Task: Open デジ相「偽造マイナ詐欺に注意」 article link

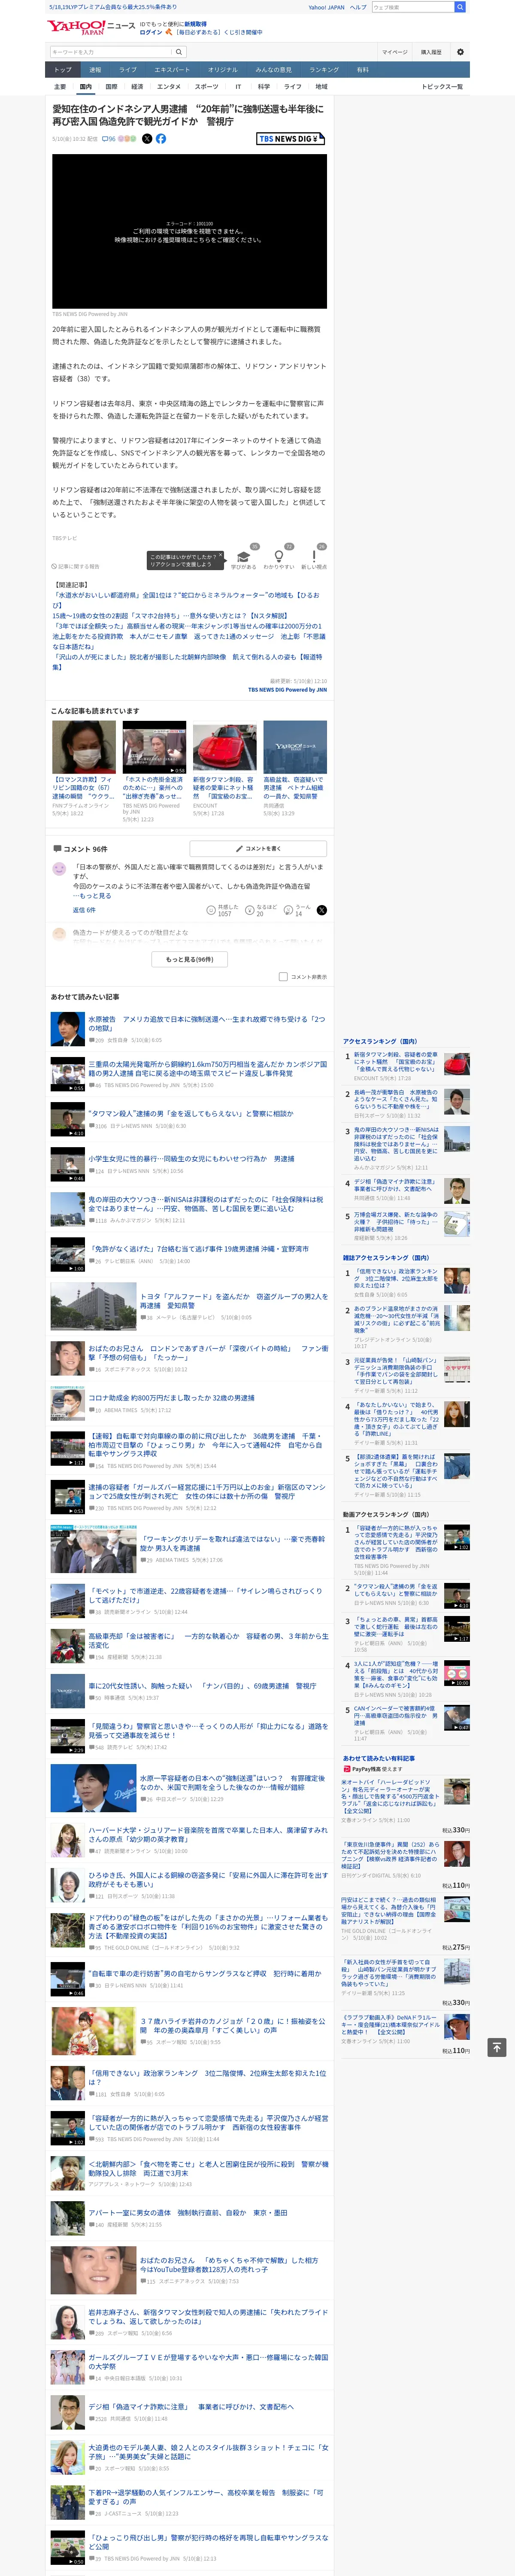Action: click(x=191, y=2407)
